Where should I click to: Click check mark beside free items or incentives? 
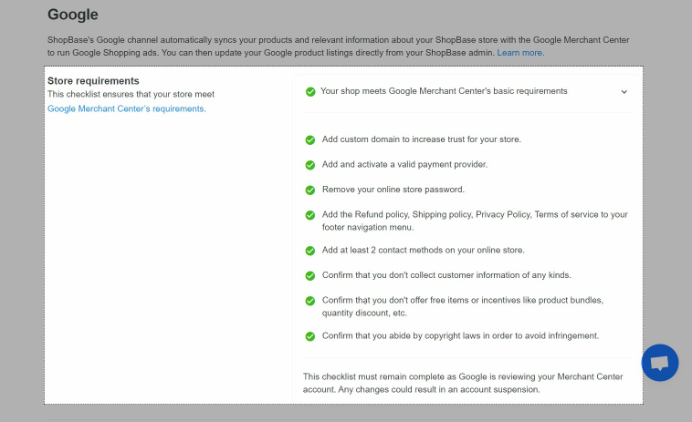pos(310,301)
